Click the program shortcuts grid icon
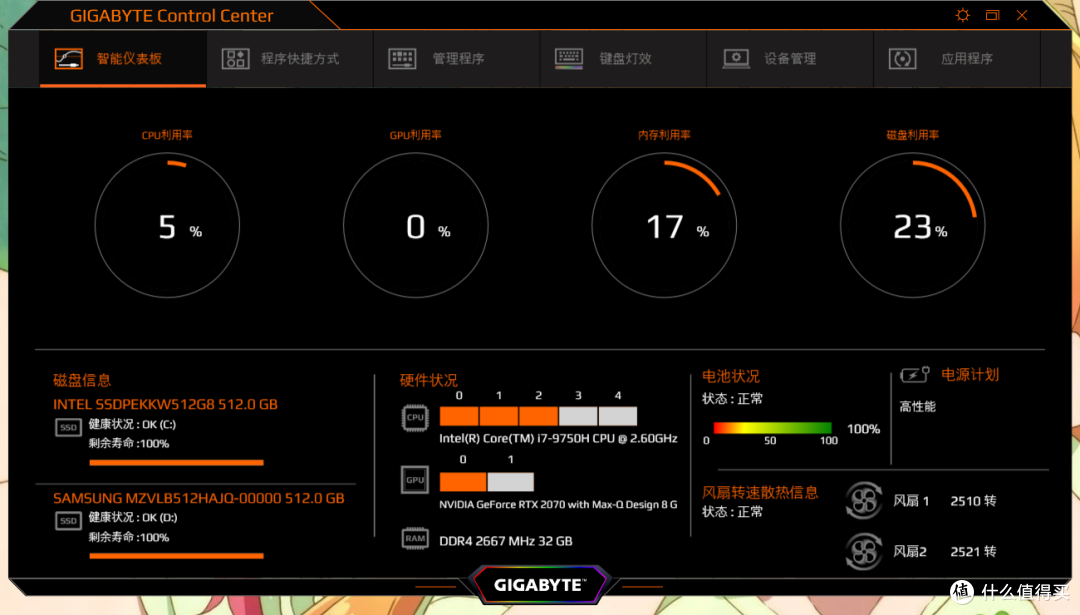The height and width of the screenshot is (615, 1080). click(x=235, y=59)
